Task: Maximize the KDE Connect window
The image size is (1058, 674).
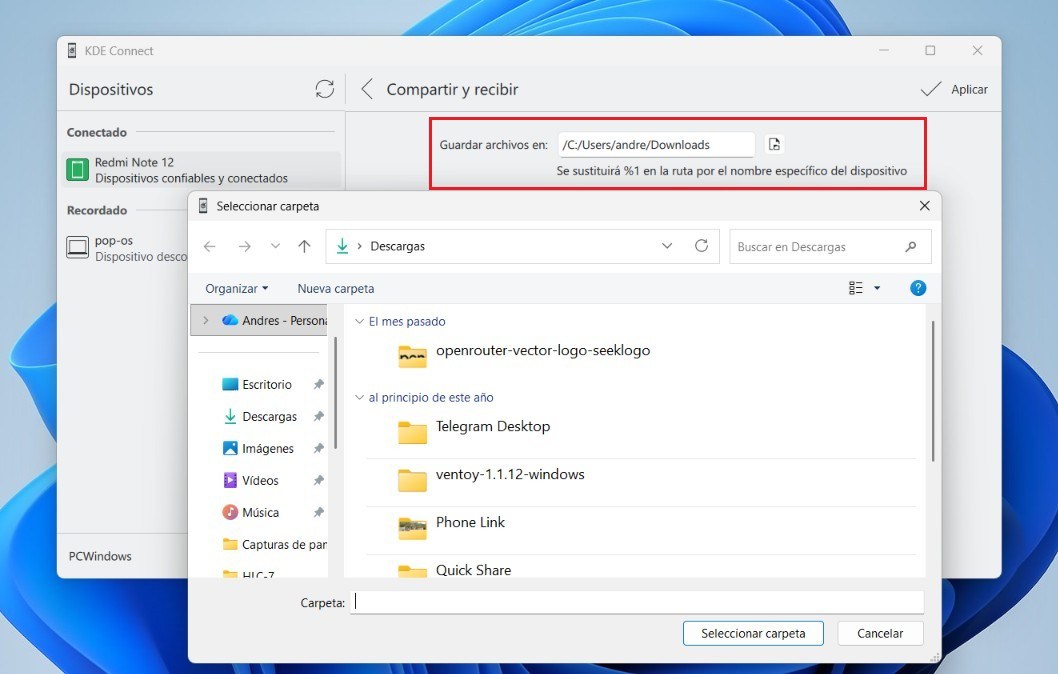Action: (x=930, y=51)
